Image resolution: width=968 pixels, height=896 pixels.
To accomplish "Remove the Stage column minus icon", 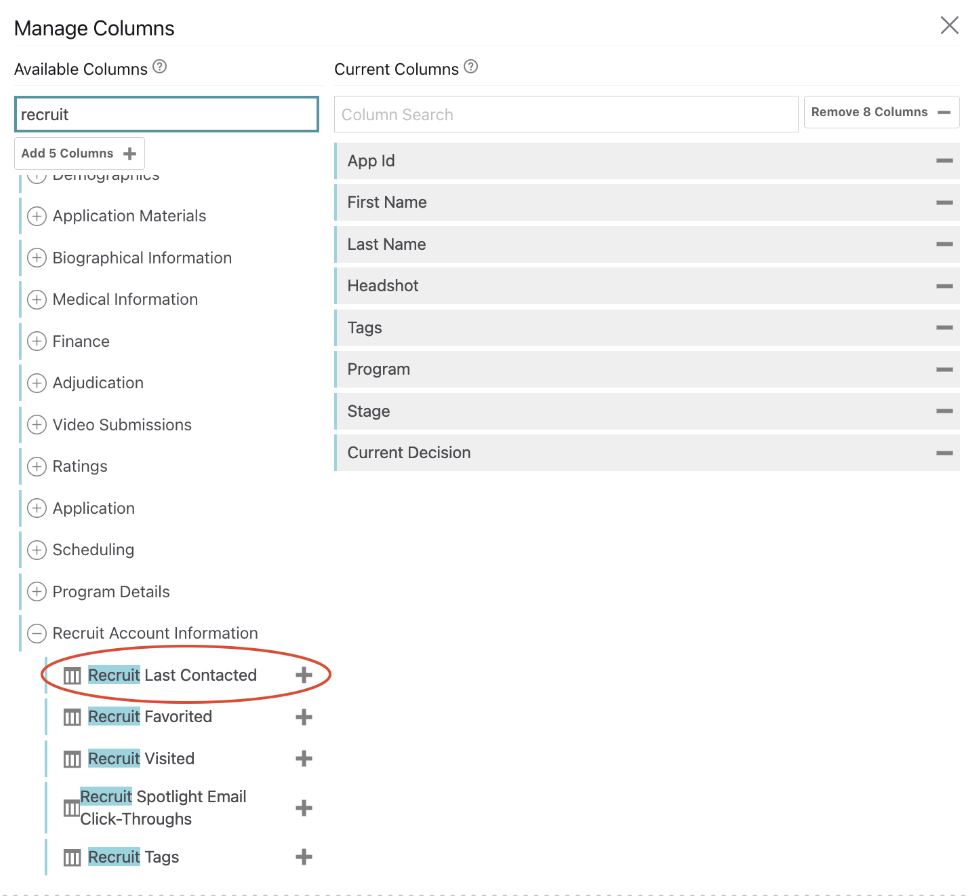I will click(x=944, y=411).
